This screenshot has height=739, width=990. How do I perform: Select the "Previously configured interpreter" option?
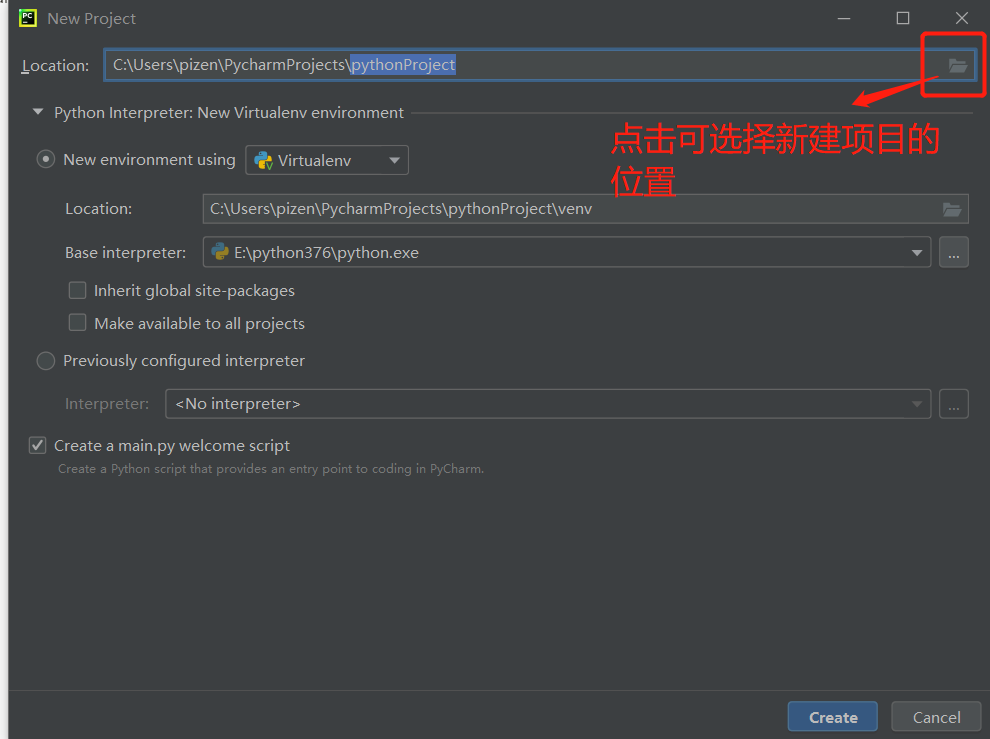(45, 361)
